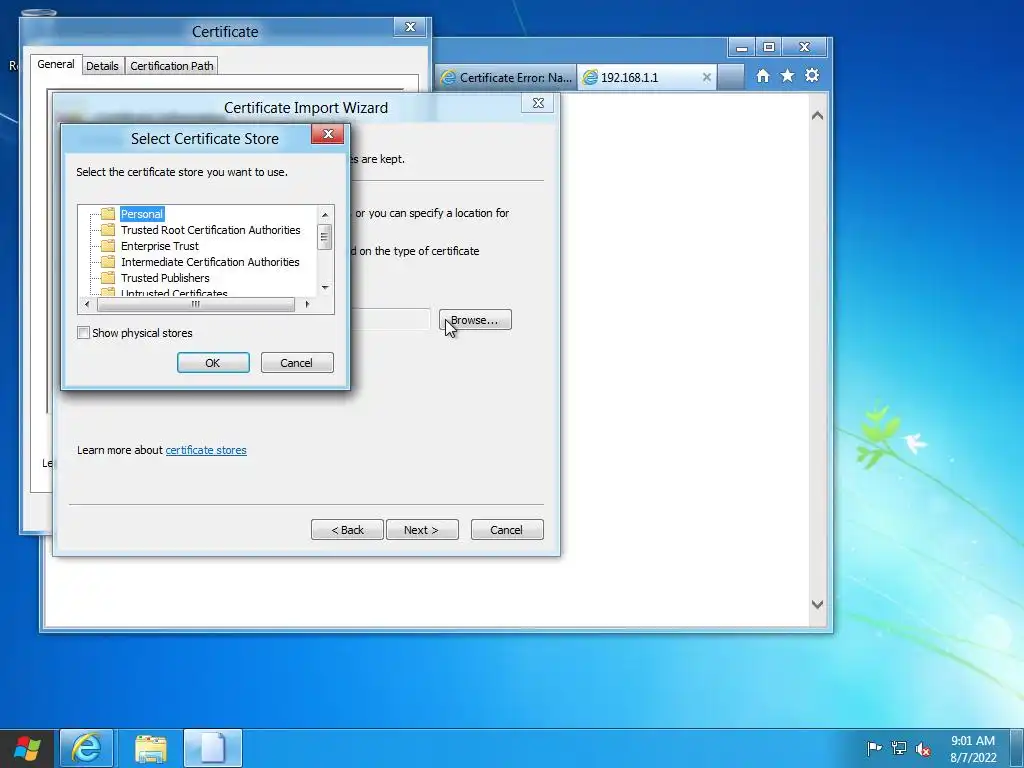The image size is (1024, 768).
Task: Click browser page scroll down arrow
Action: pos(817,605)
